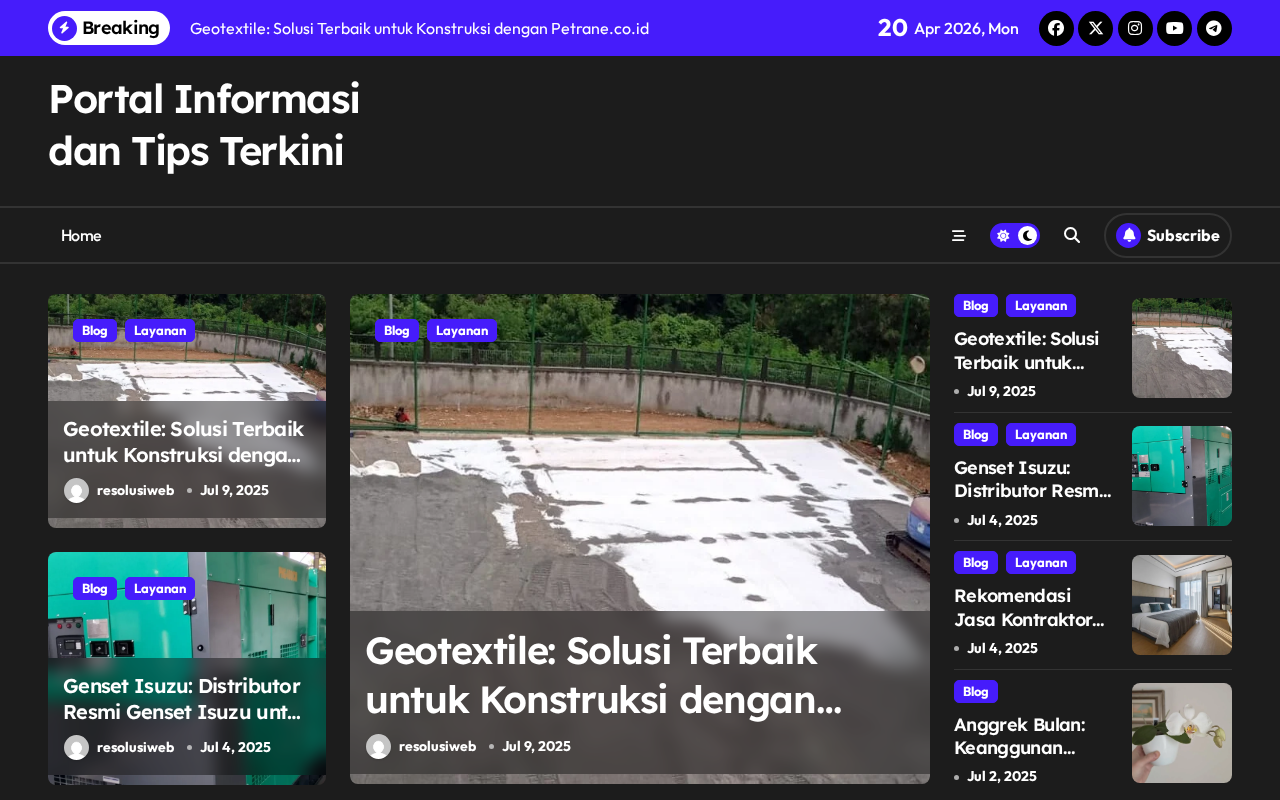Open the orchid thumbnail in sidebar list

click(x=1182, y=733)
